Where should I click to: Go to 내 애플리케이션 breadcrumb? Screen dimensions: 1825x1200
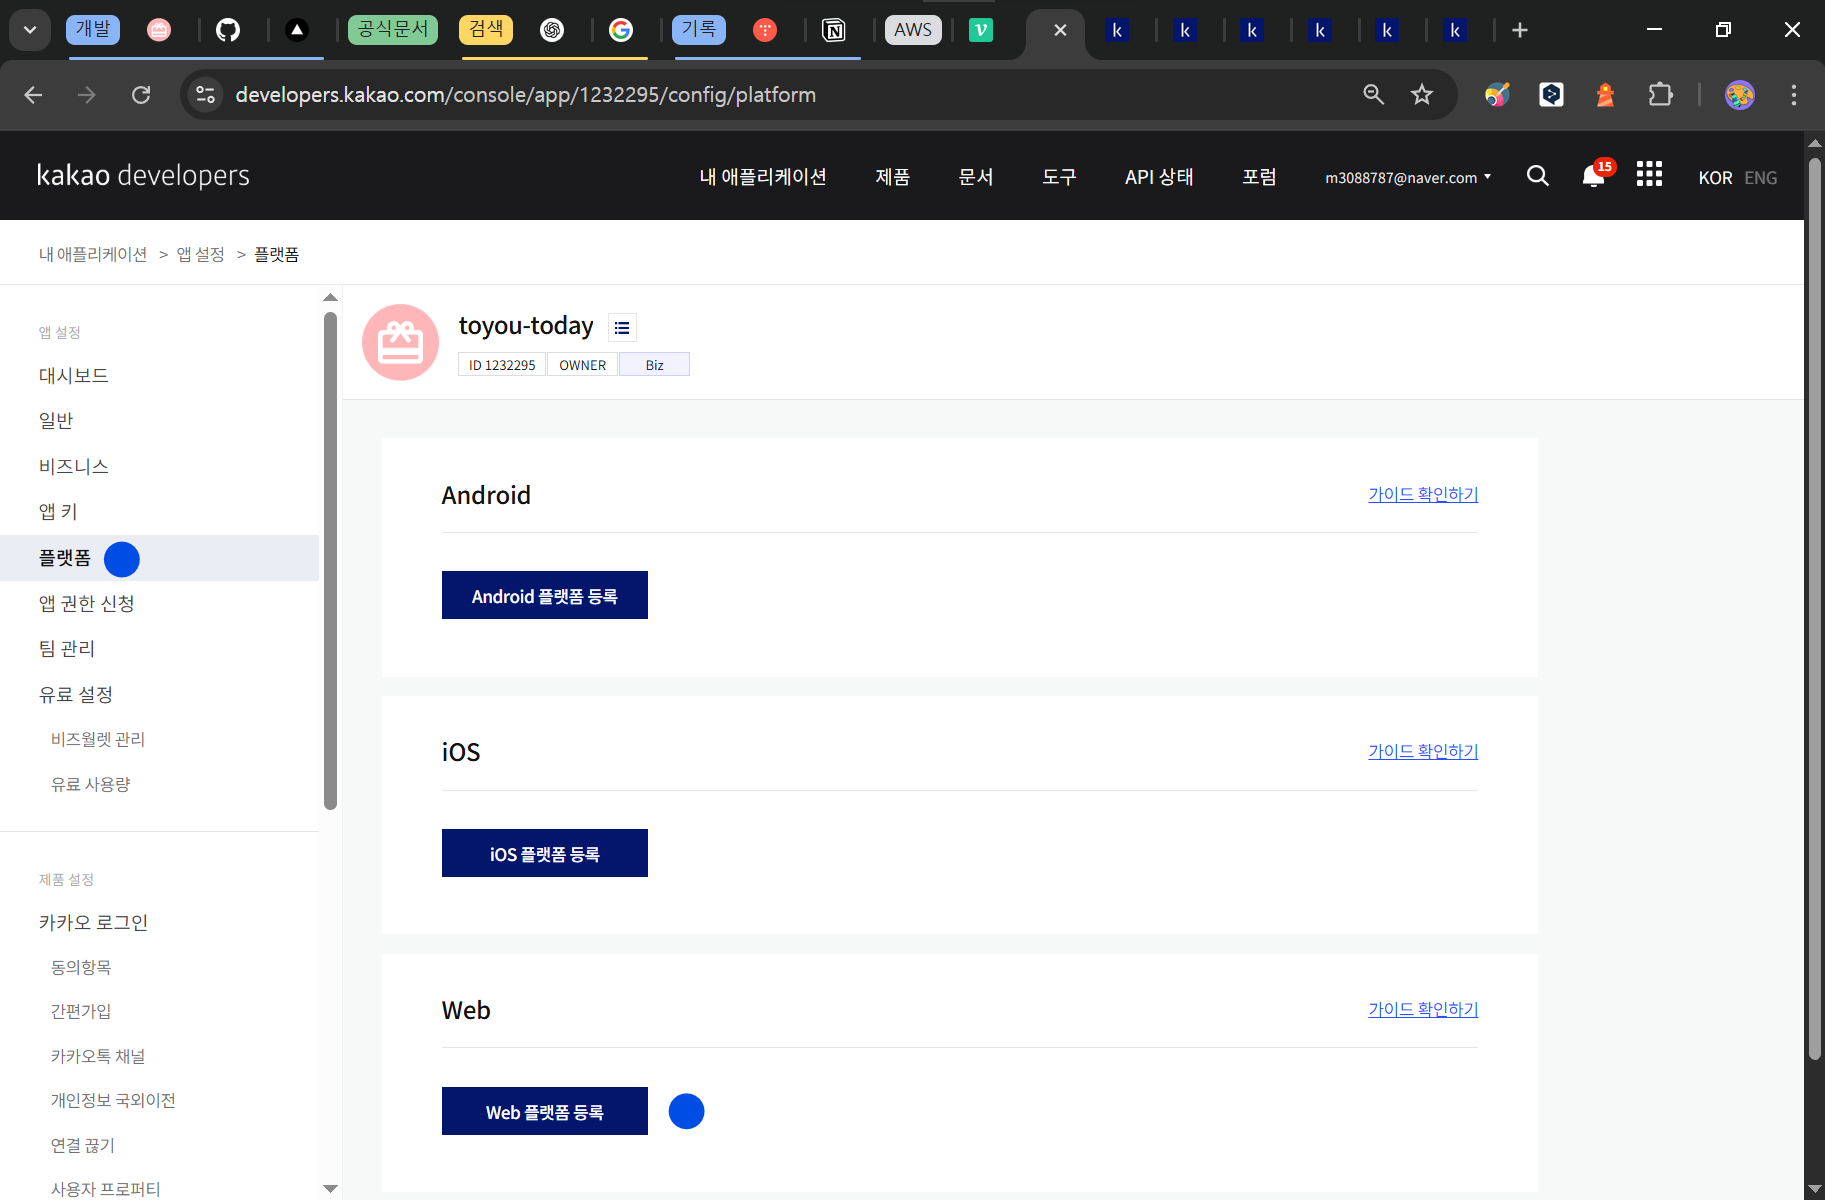pos(93,255)
